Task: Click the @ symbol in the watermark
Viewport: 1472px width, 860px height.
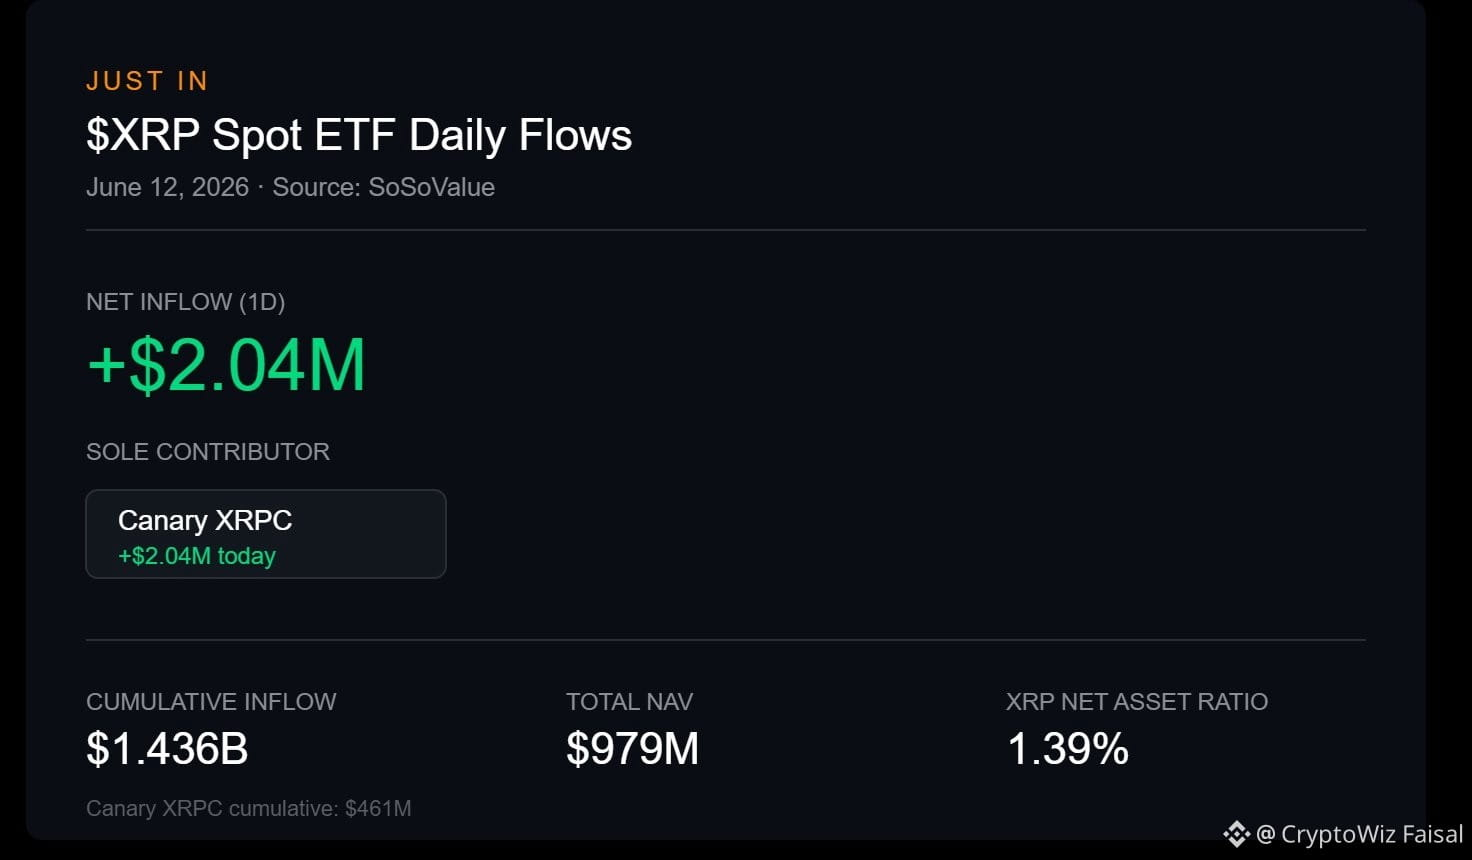Action: tap(1265, 835)
